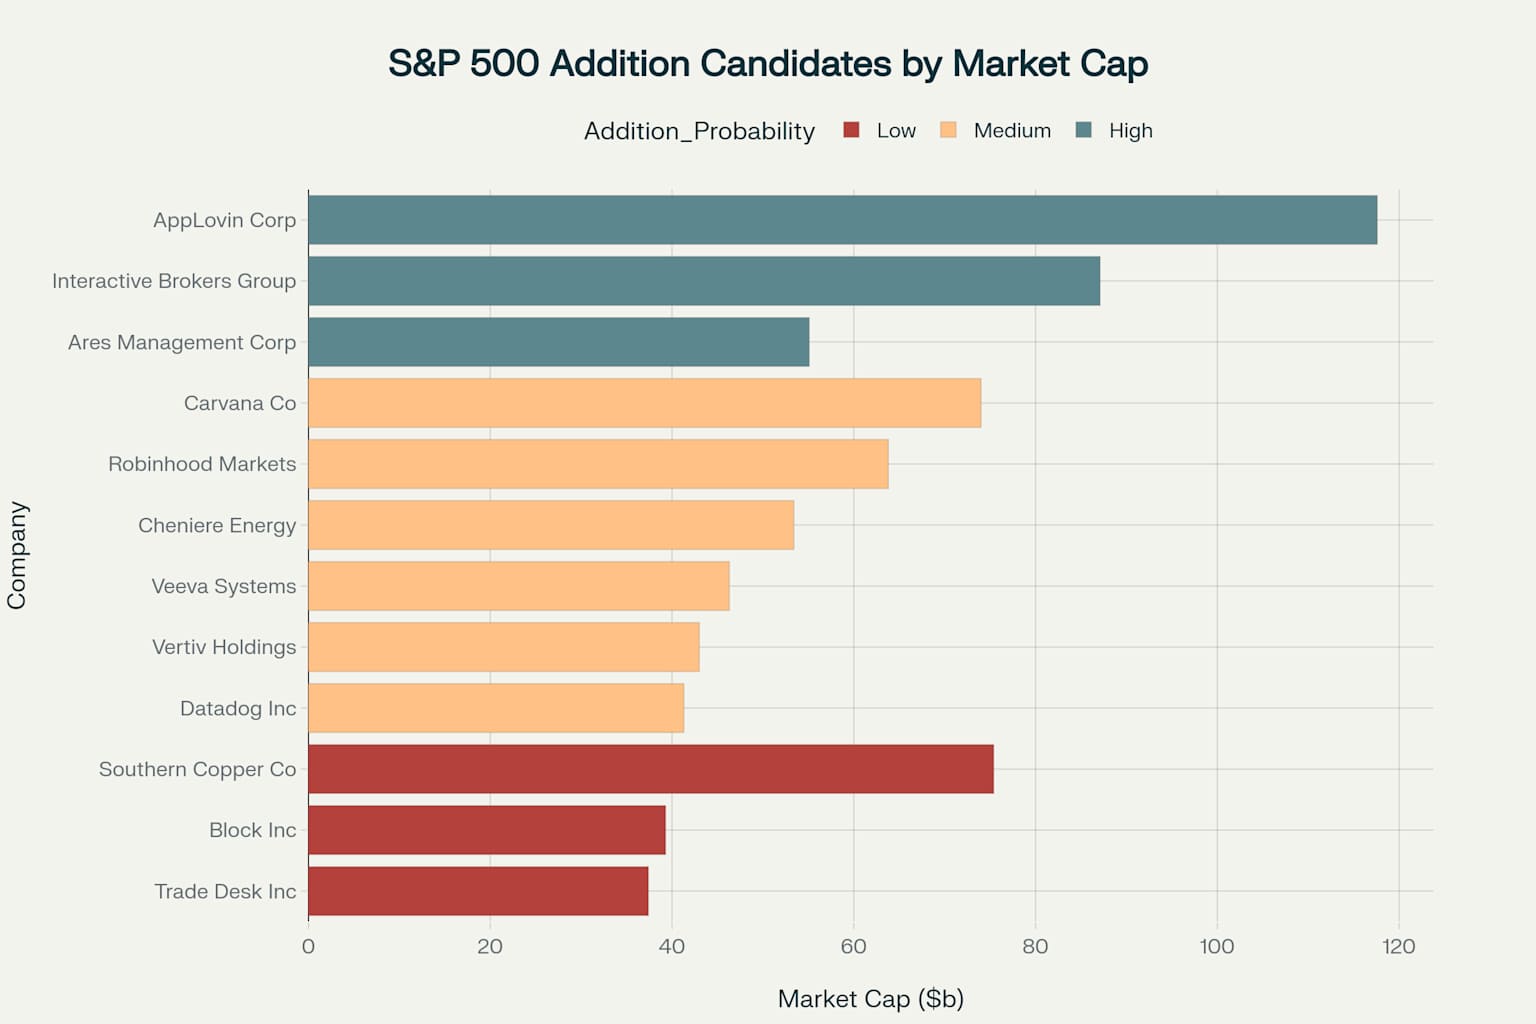Select the Interactive Brokers Group bar

pos(704,281)
